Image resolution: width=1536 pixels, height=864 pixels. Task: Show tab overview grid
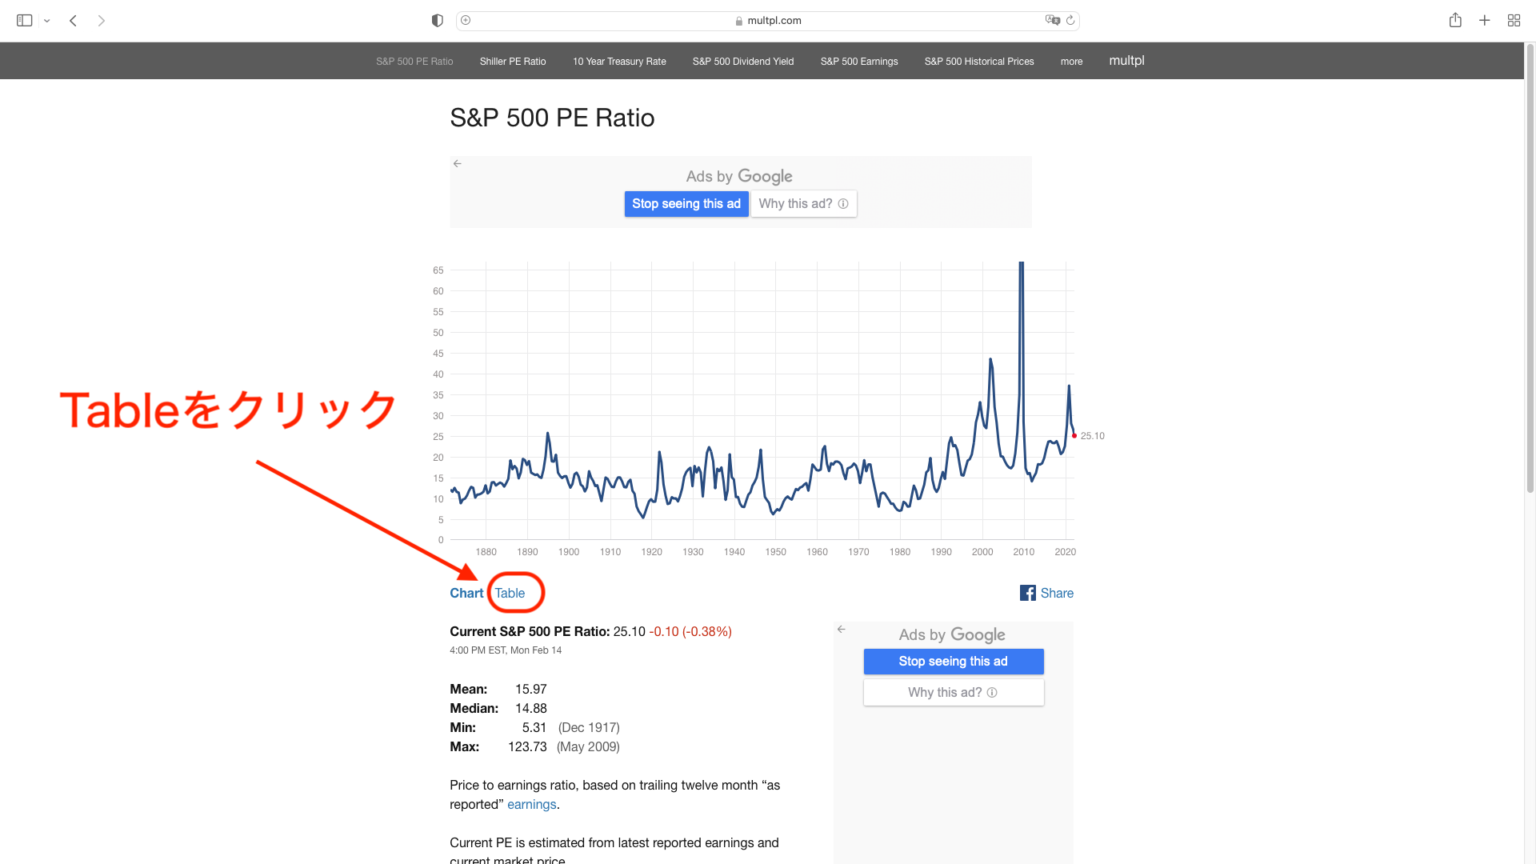[x=1513, y=19]
